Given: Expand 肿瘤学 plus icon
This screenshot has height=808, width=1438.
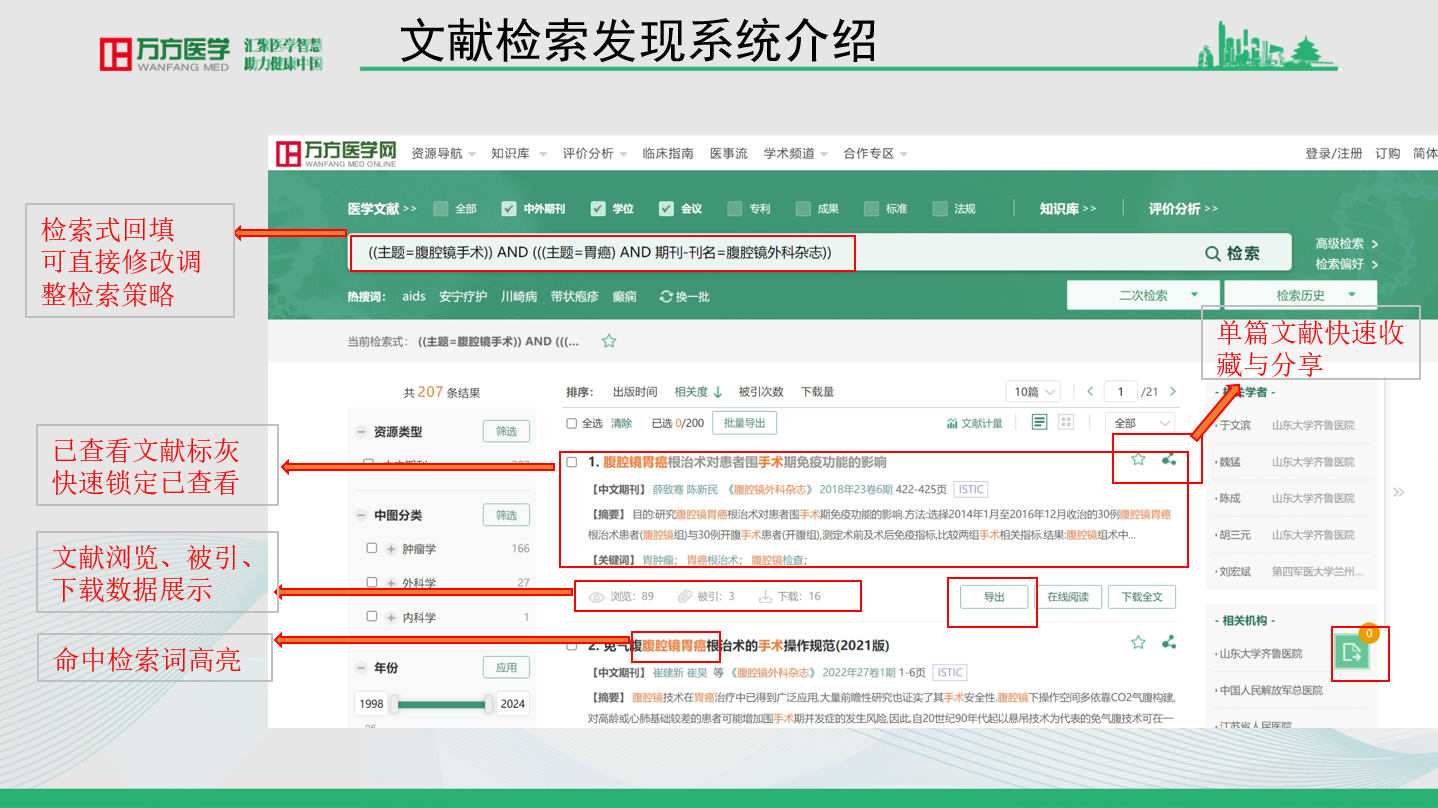Looking at the screenshot, I should (x=391, y=549).
